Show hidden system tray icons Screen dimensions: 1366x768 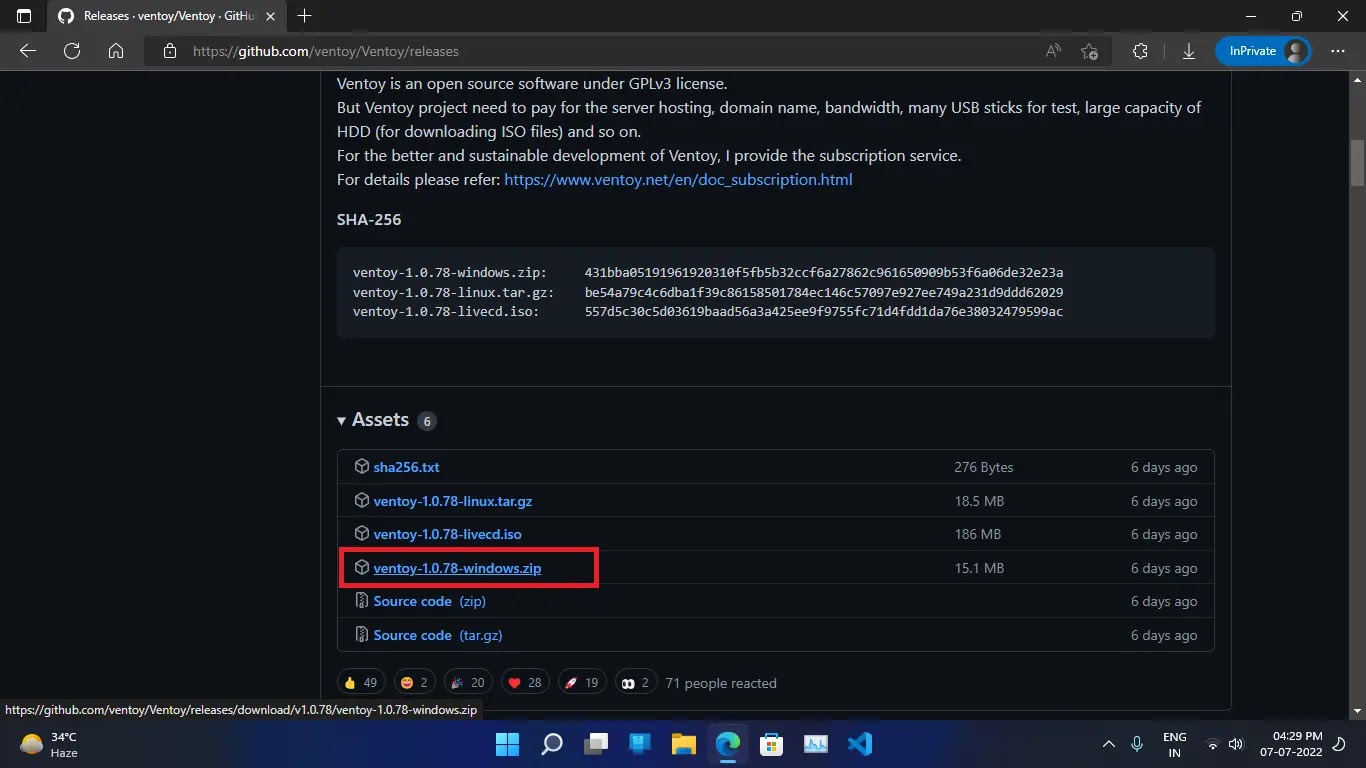coord(1108,744)
